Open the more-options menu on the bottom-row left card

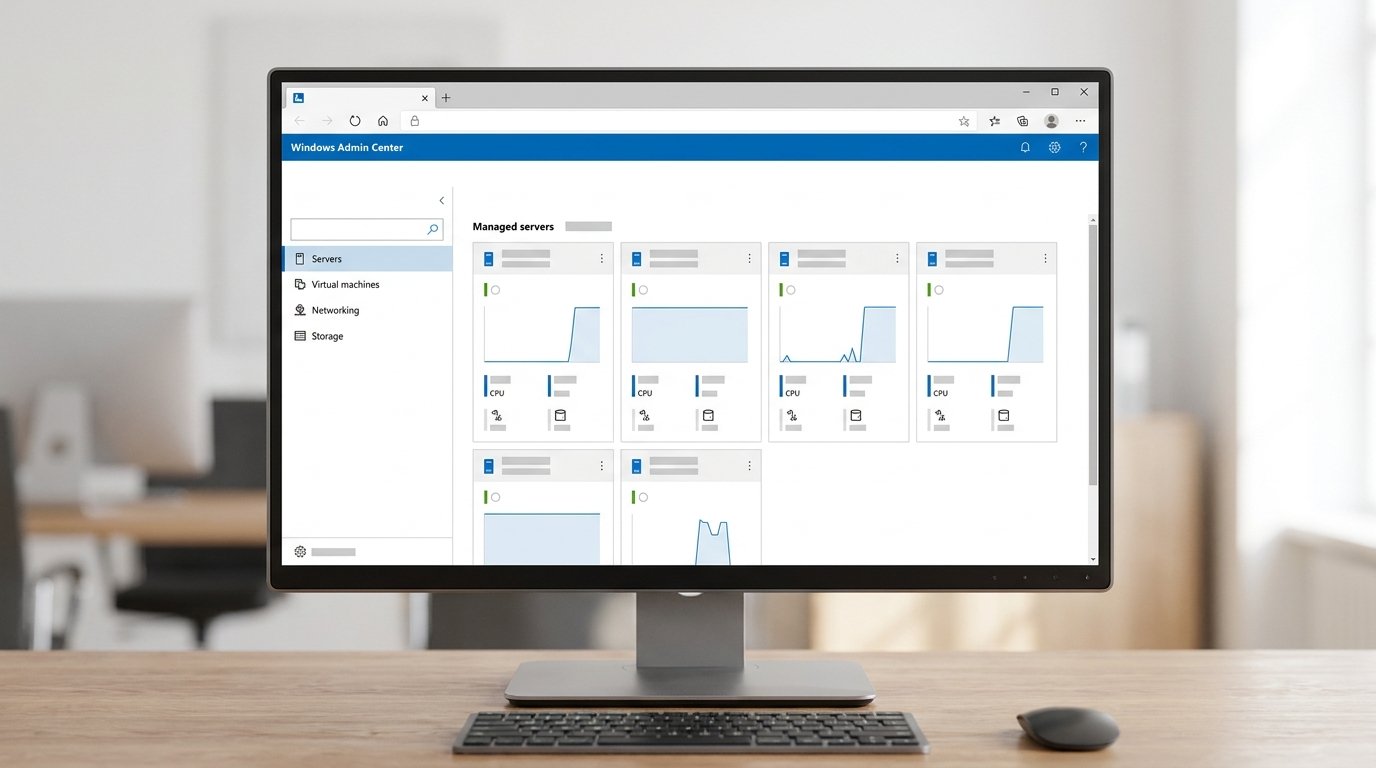pyautogui.click(x=602, y=466)
